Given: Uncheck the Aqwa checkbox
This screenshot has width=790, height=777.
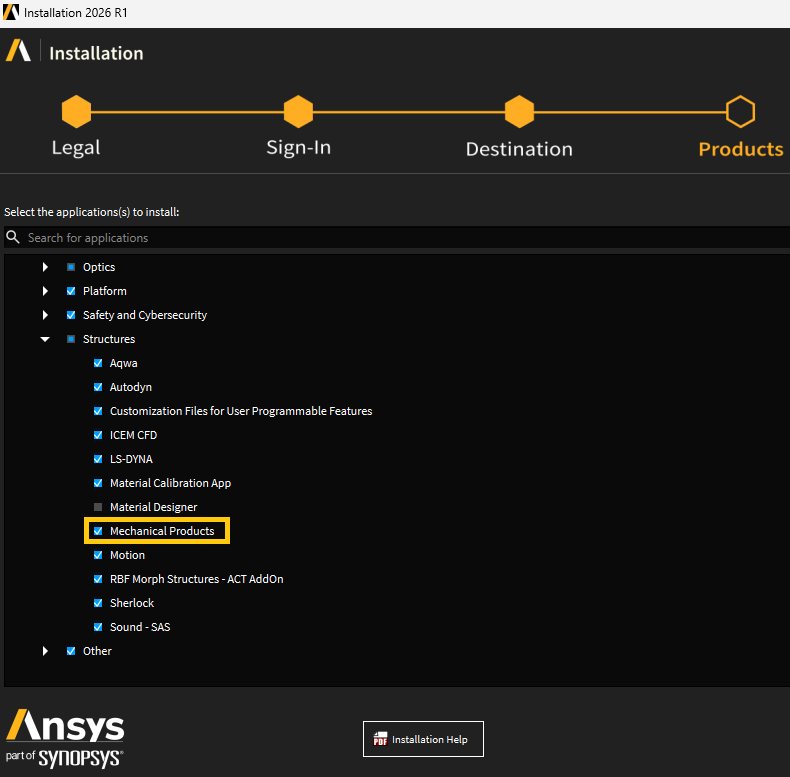Looking at the screenshot, I should pyautogui.click(x=98, y=363).
